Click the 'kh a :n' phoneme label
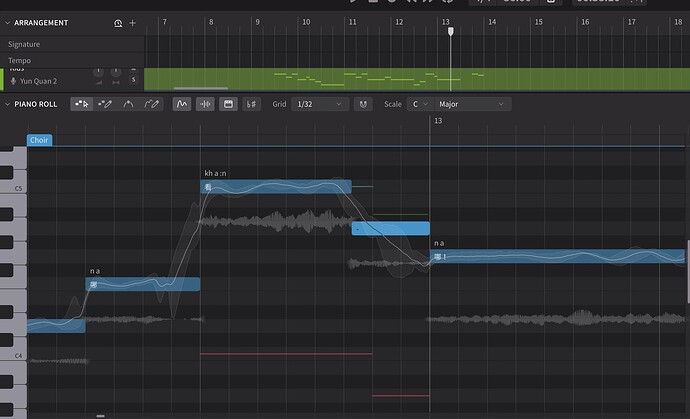The width and height of the screenshot is (690, 419). (215, 173)
